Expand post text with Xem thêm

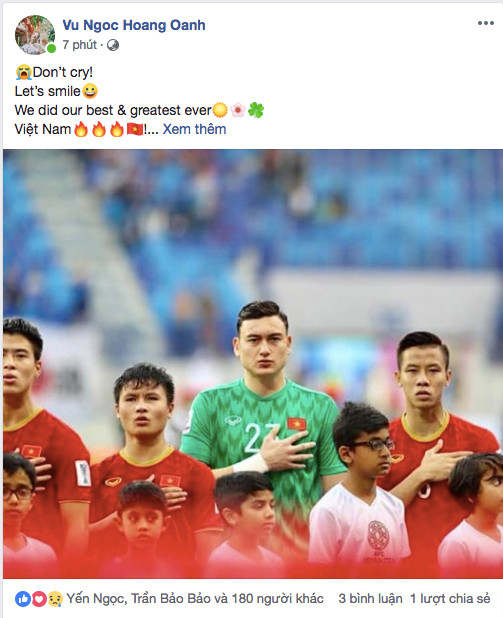pos(194,129)
